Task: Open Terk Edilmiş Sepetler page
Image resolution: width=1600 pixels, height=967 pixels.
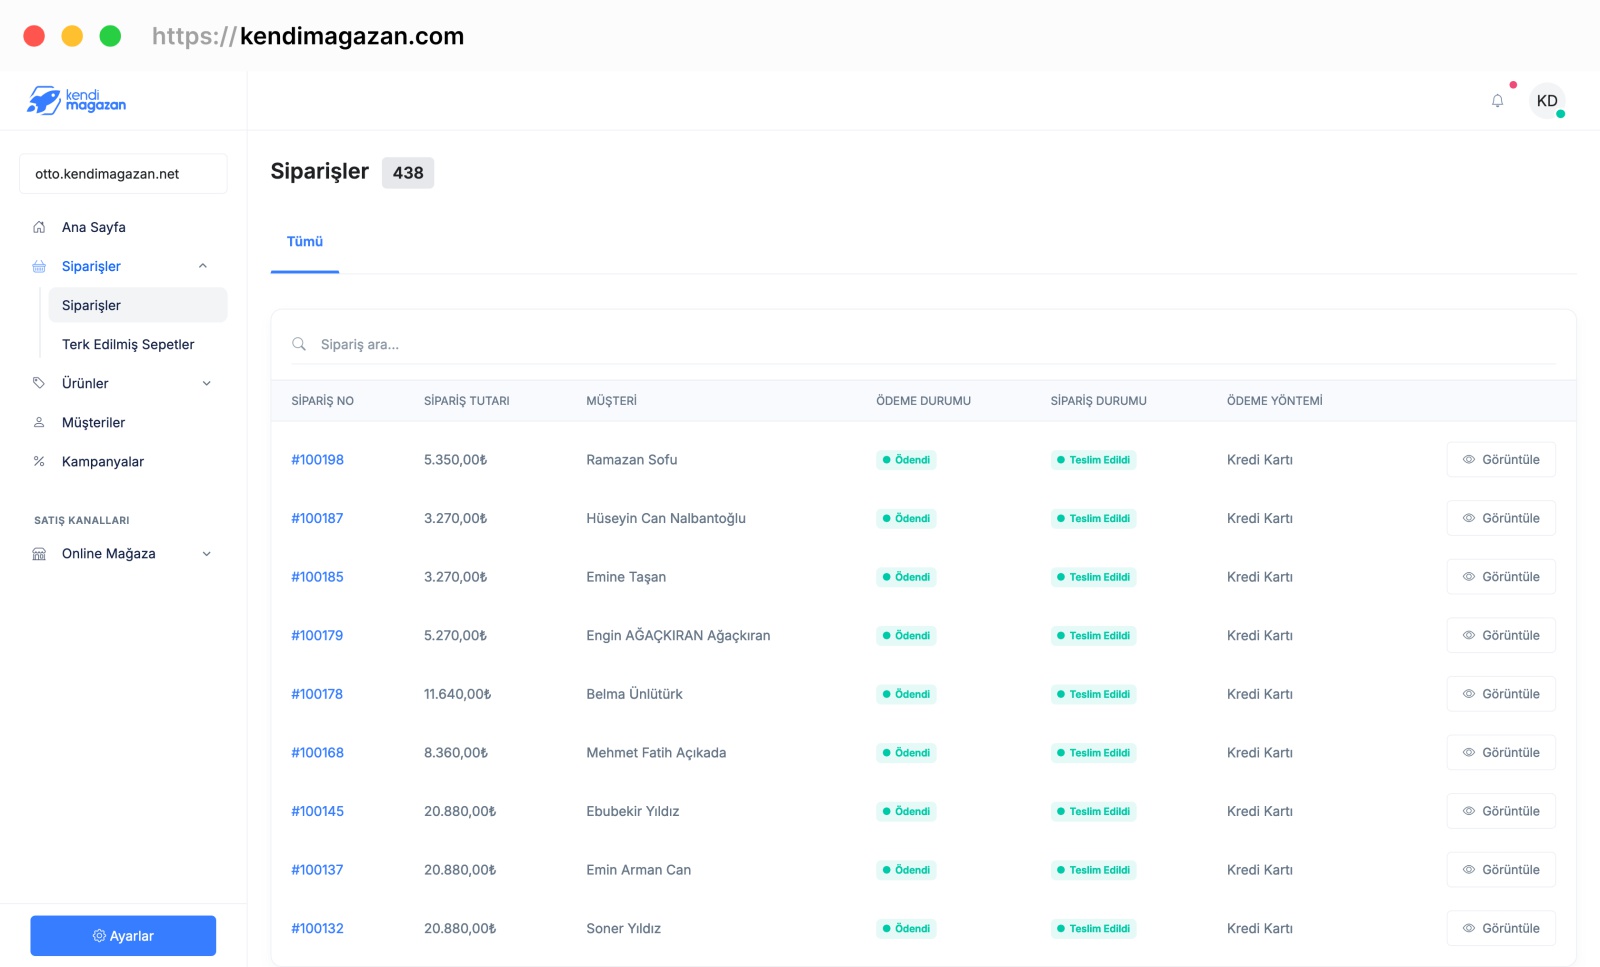Action: point(128,344)
